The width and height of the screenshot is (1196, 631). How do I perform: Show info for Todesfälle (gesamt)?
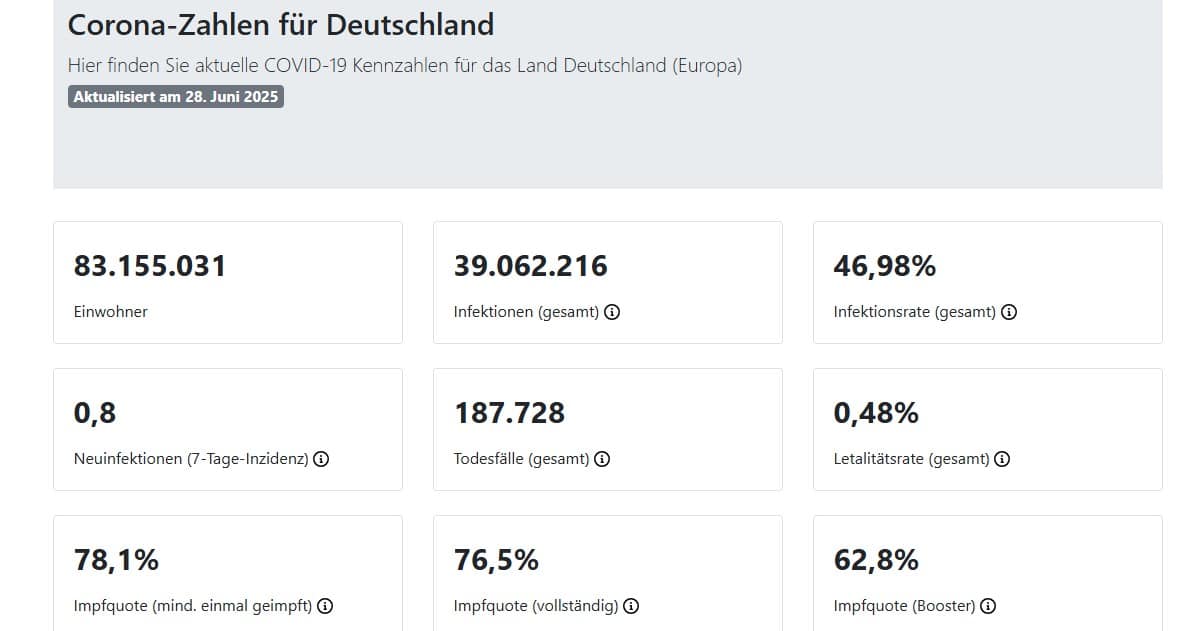coord(602,459)
